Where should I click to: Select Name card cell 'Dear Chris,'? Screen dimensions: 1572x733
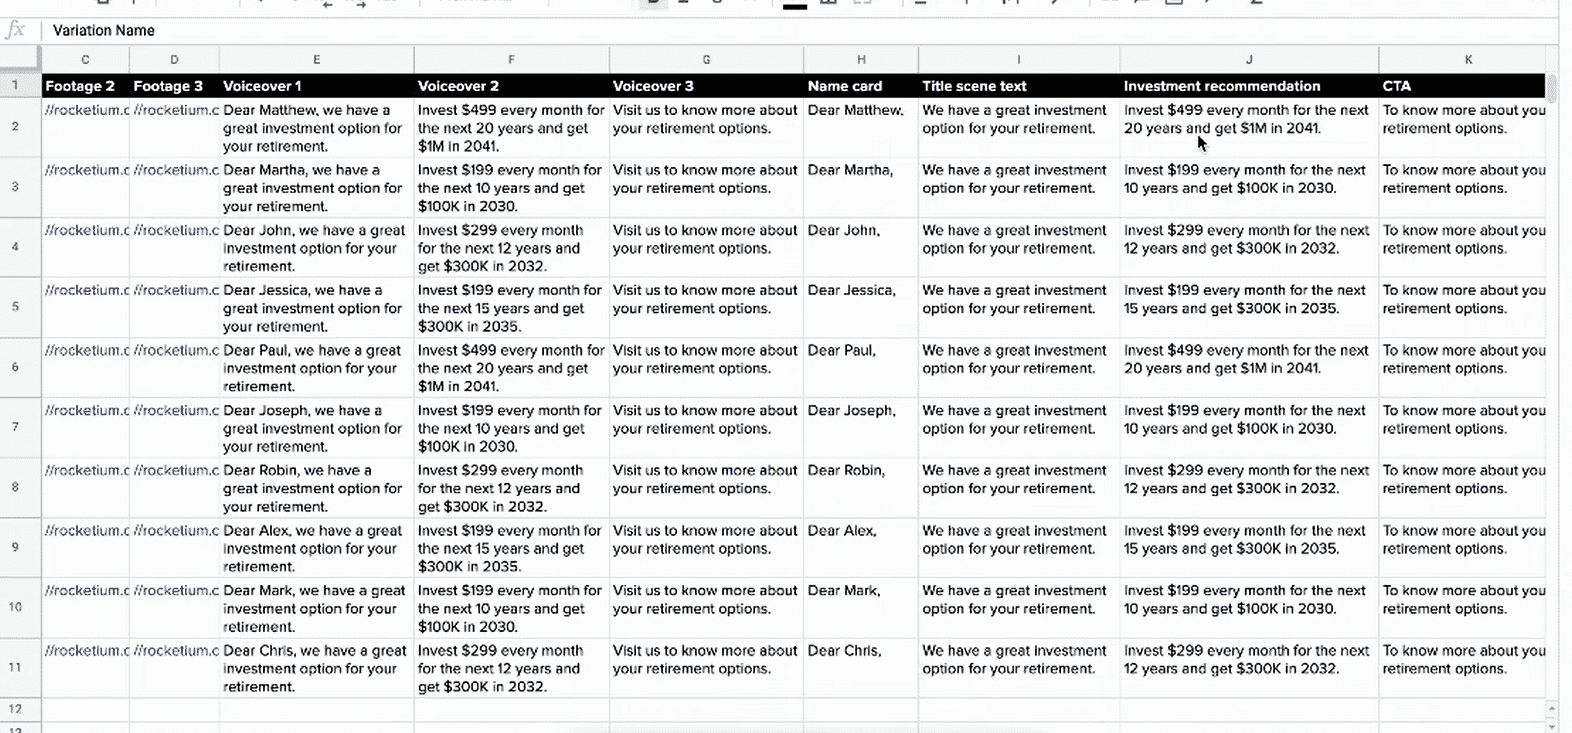pos(861,667)
